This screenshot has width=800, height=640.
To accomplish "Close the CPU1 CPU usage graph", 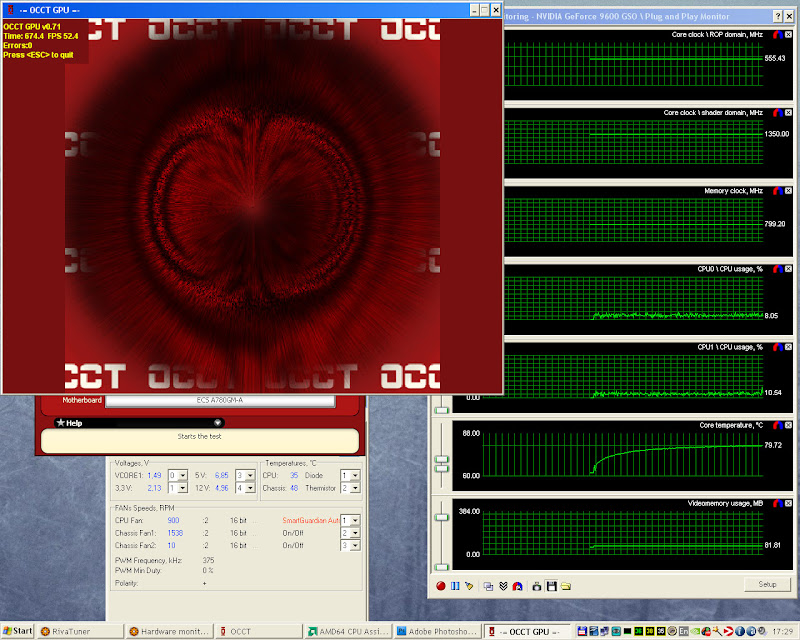I will tap(788, 347).
